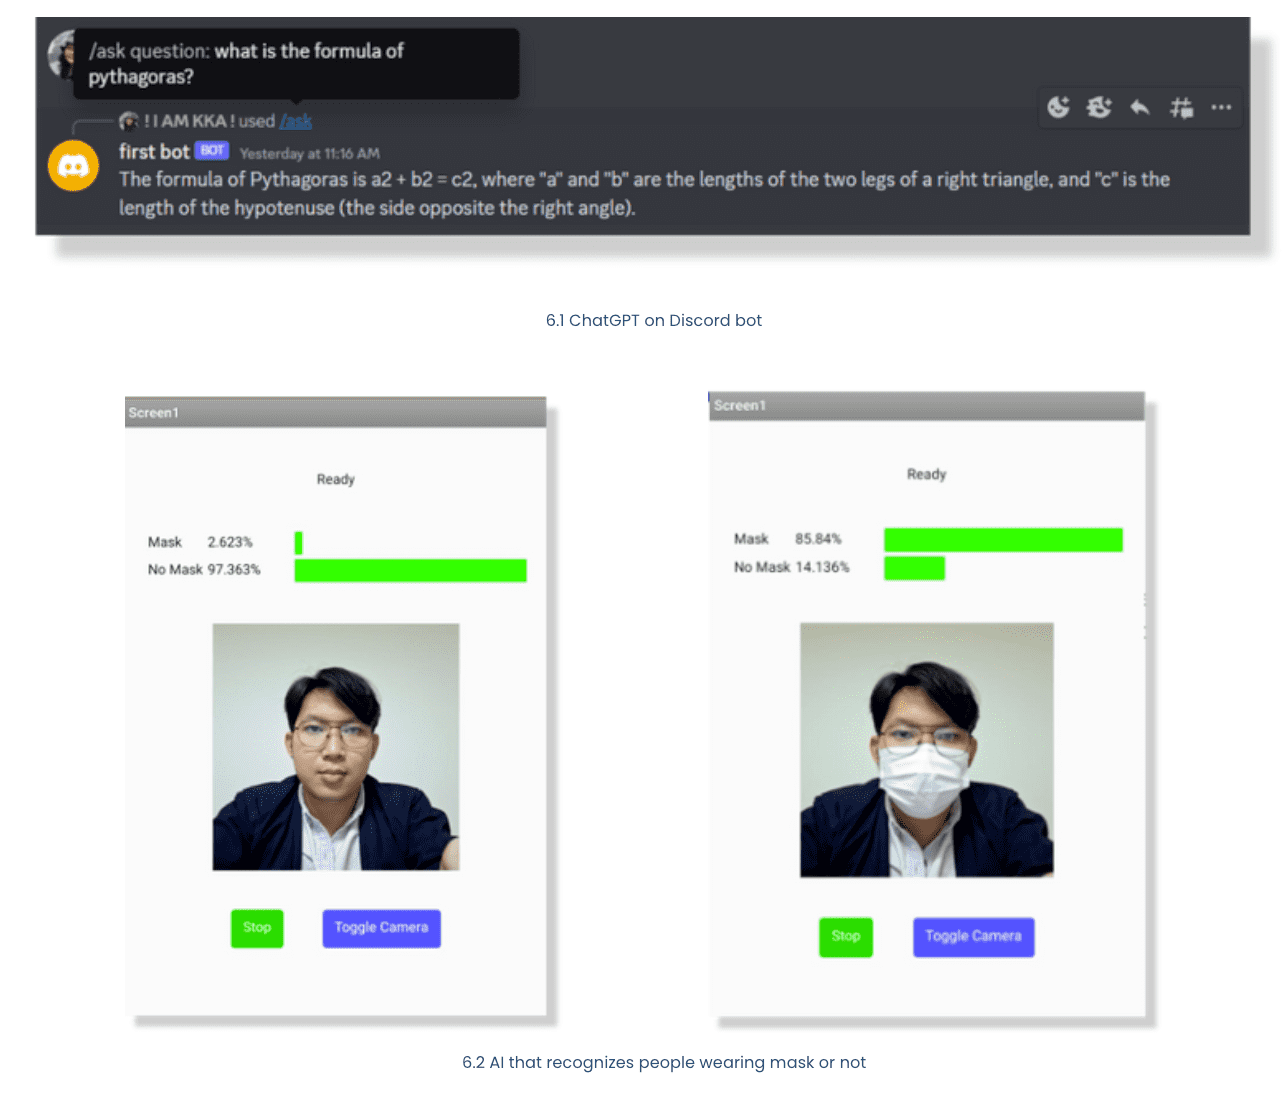Select the super reaction icon
Image resolution: width=1282 pixels, height=1106 pixels.
coord(1099,108)
